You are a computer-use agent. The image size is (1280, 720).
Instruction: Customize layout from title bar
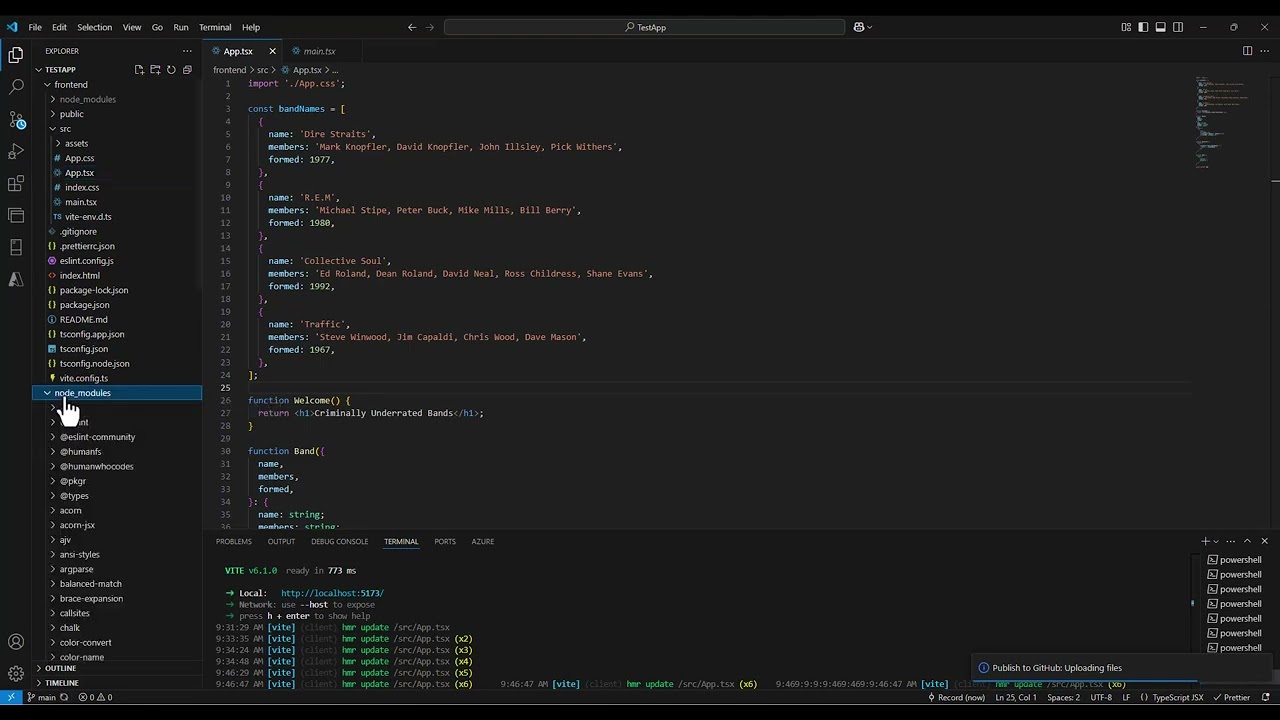point(1126,27)
